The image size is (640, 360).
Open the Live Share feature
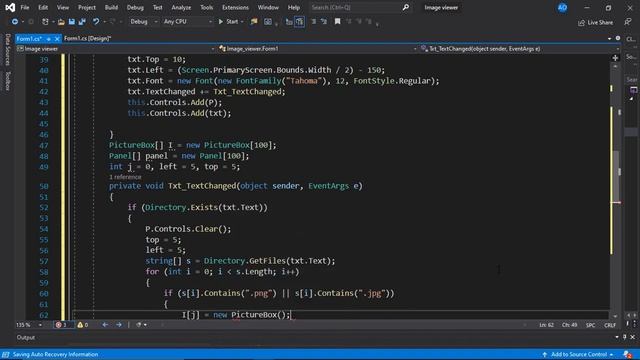click(x=596, y=22)
